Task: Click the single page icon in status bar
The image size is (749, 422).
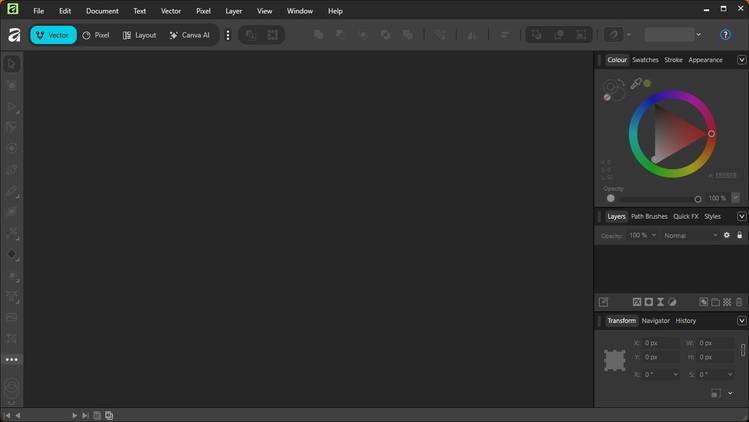Action: click(x=97, y=416)
